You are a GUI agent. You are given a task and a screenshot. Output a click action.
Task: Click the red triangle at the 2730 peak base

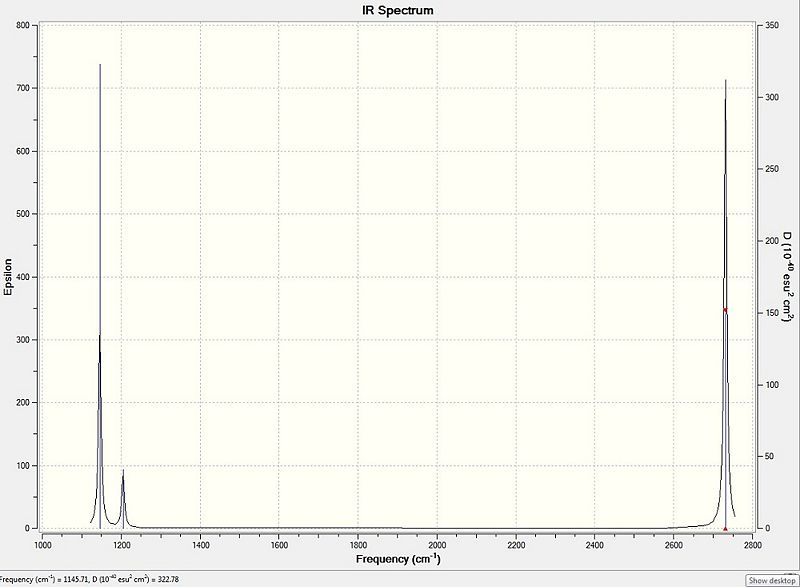[x=725, y=529]
